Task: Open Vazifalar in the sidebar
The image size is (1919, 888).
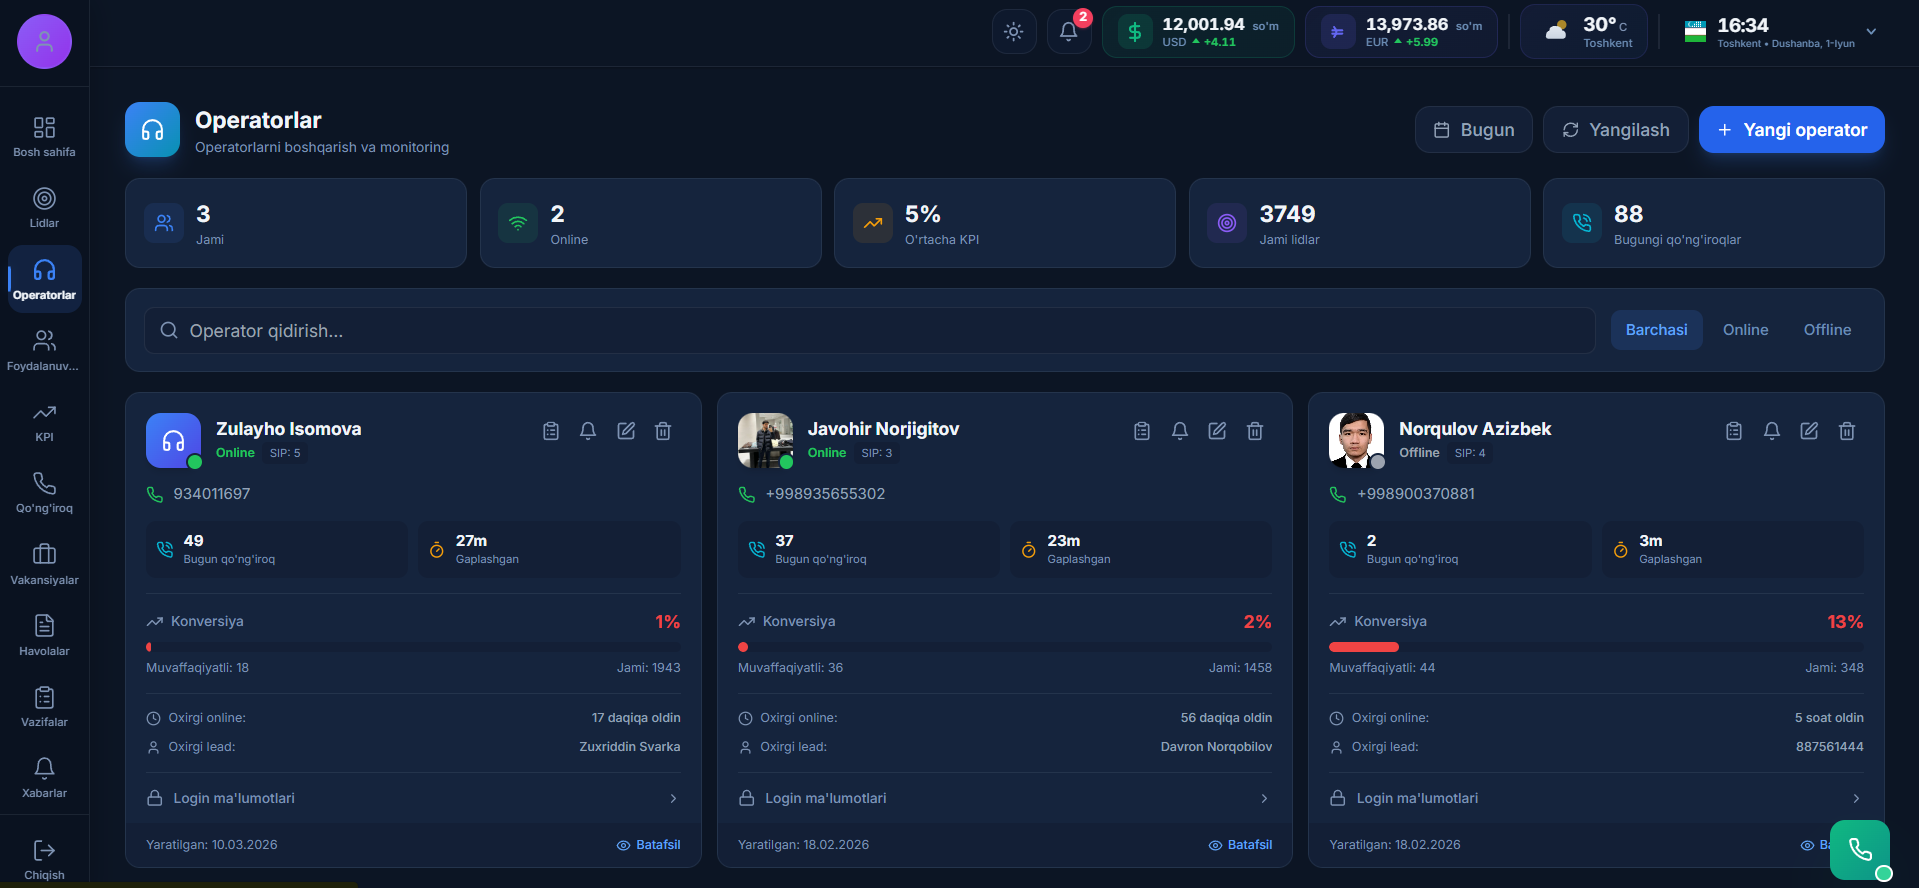Action: pyautogui.click(x=44, y=707)
